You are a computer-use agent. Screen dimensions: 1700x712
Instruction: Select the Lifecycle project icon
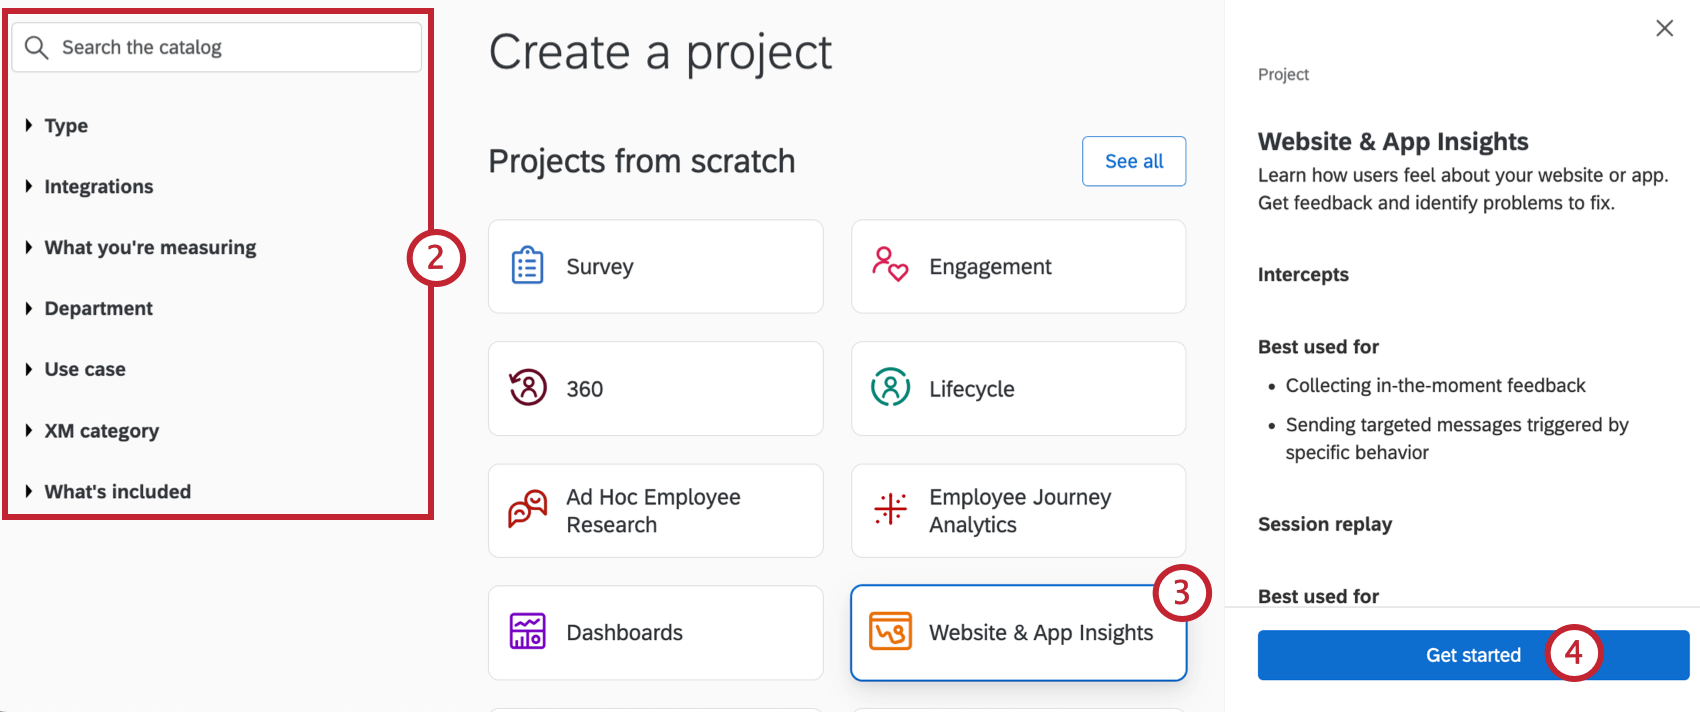[x=890, y=389]
